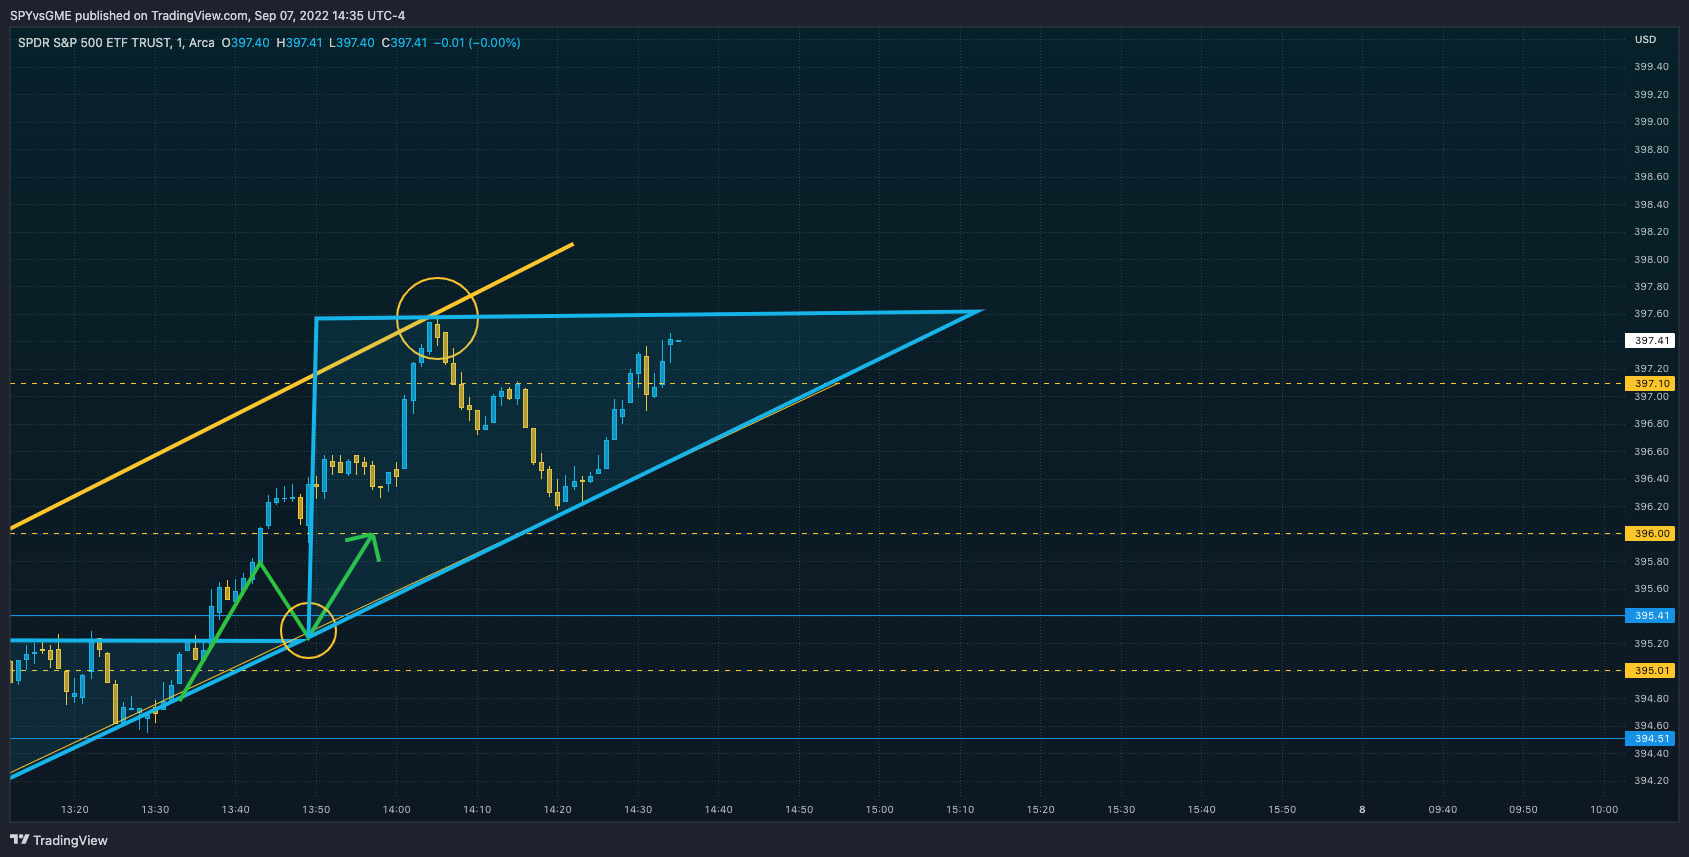The height and width of the screenshot is (857, 1689).
Task: Click the 10:00 time axis label
Action: 1604,810
